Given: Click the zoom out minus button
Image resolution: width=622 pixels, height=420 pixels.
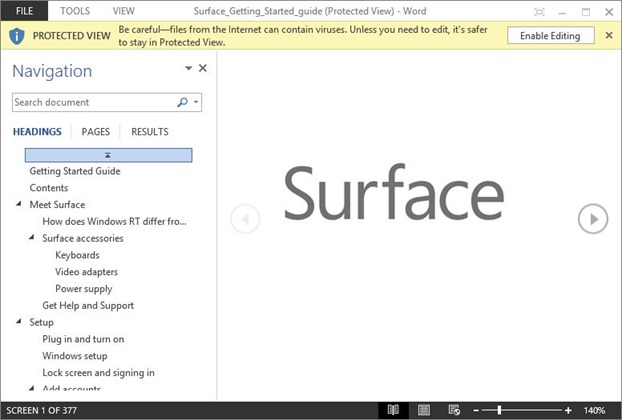Looking at the screenshot, I should (476, 410).
